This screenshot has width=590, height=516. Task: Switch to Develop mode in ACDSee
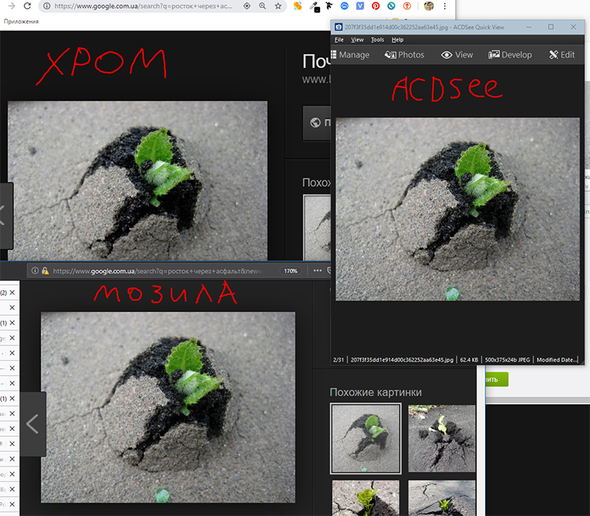point(510,55)
